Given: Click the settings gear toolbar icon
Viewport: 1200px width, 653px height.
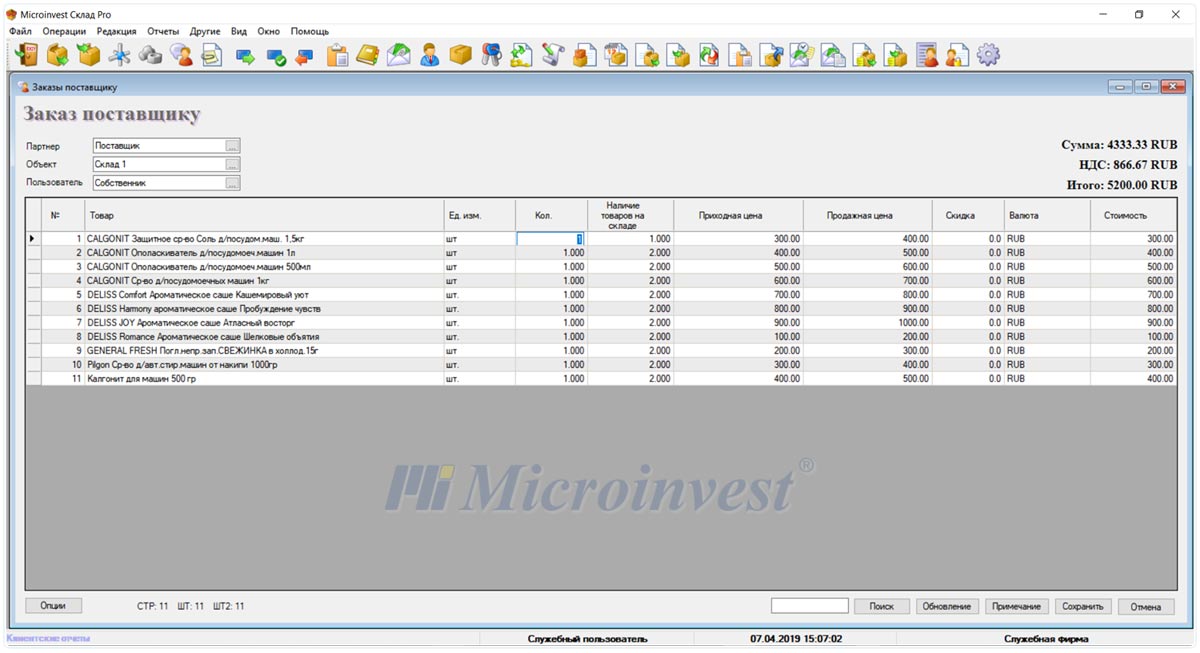Looking at the screenshot, I should click(988, 55).
